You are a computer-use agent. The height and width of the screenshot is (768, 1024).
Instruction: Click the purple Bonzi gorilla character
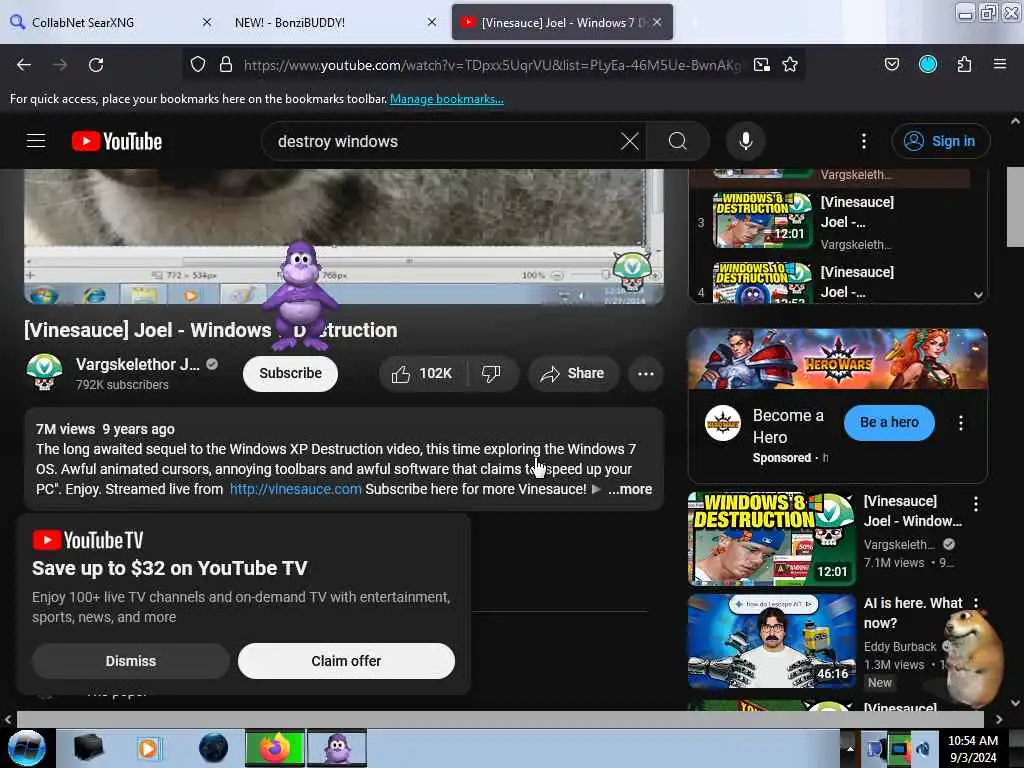pos(300,295)
